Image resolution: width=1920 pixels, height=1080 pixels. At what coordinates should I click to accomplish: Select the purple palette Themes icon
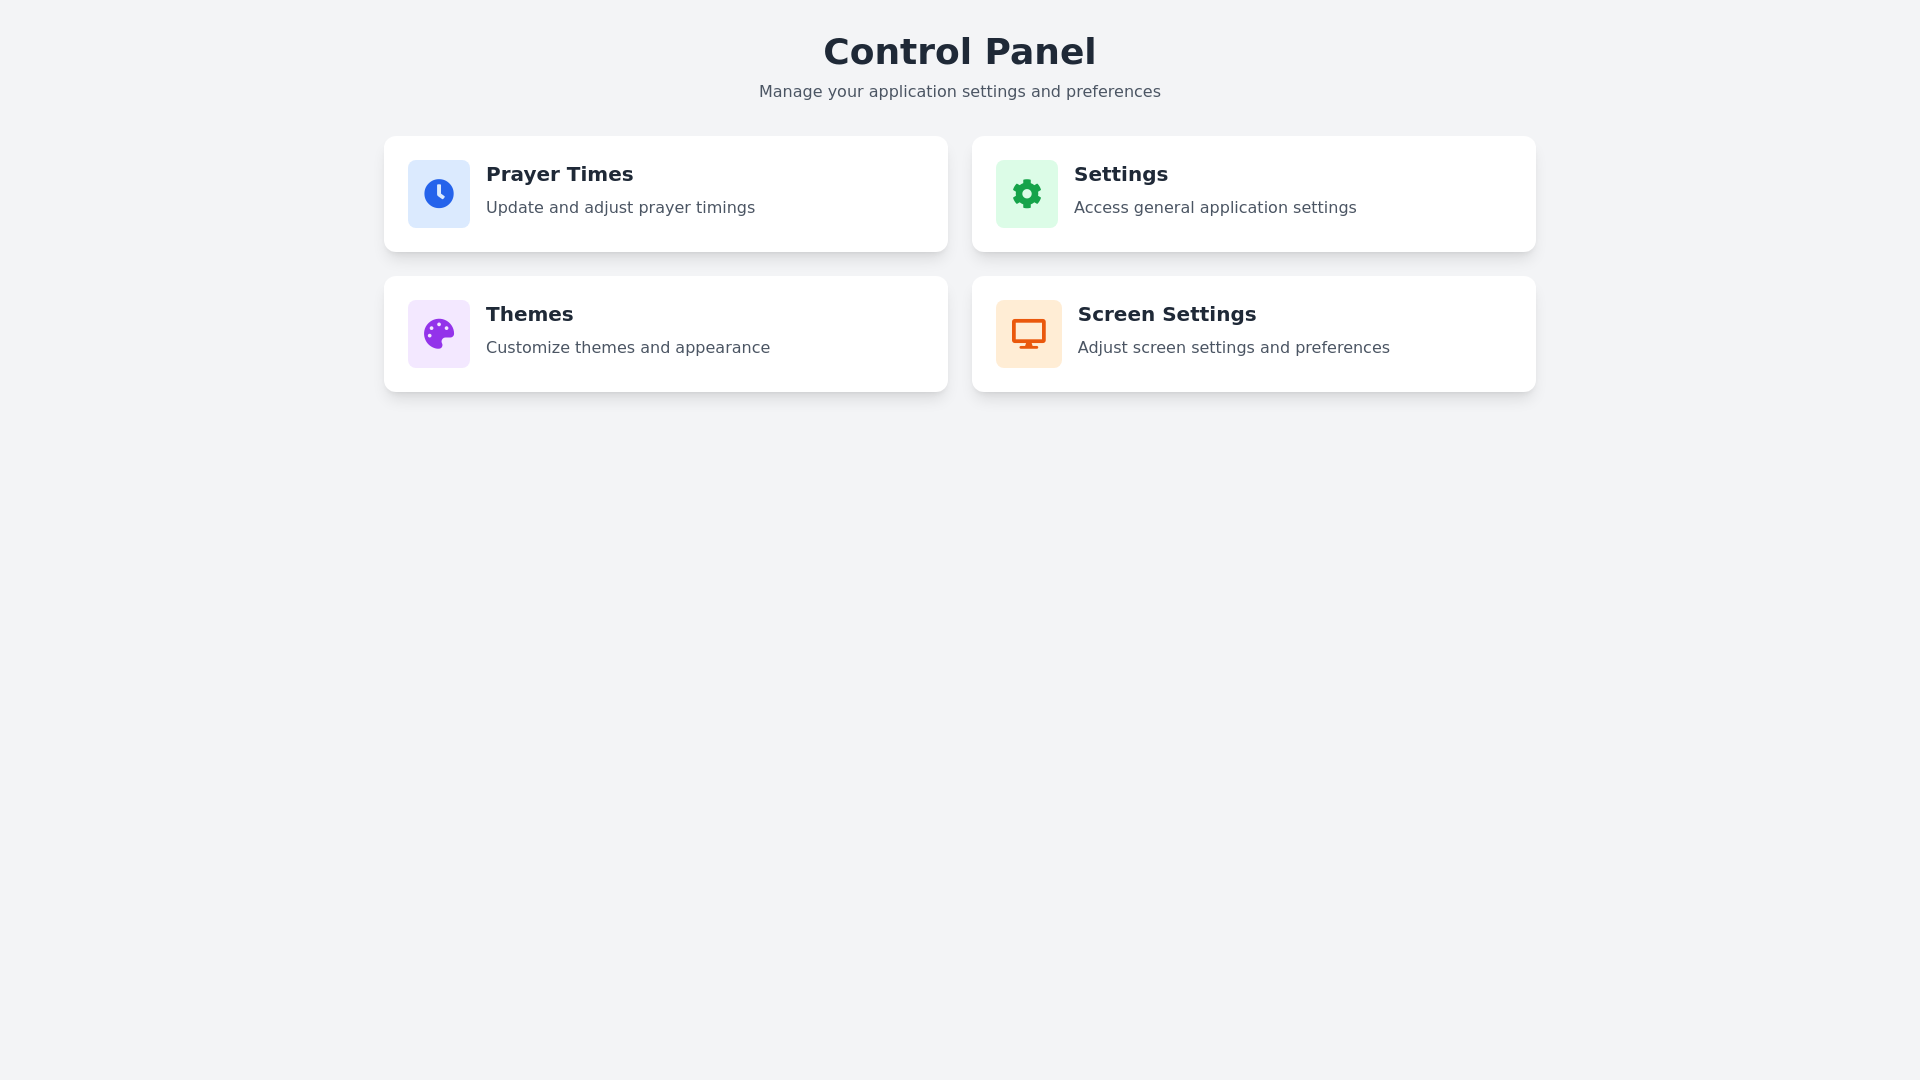click(x=438, y=333)
